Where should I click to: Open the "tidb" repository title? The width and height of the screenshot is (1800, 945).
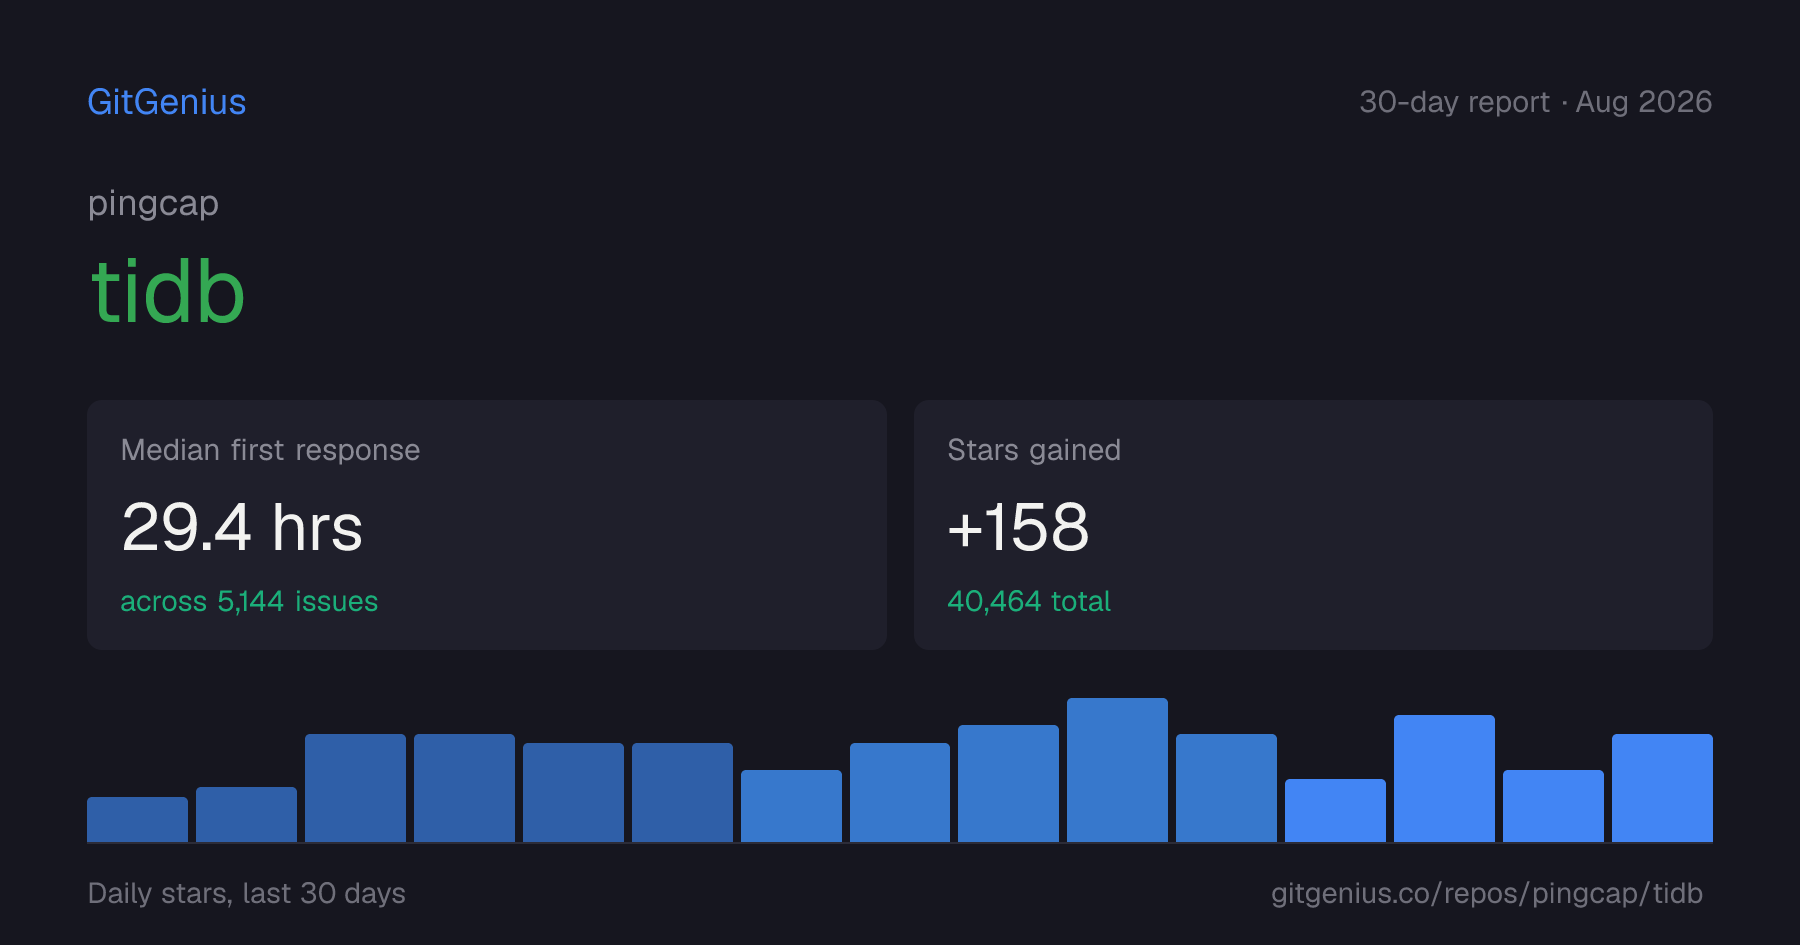[168, 292]
